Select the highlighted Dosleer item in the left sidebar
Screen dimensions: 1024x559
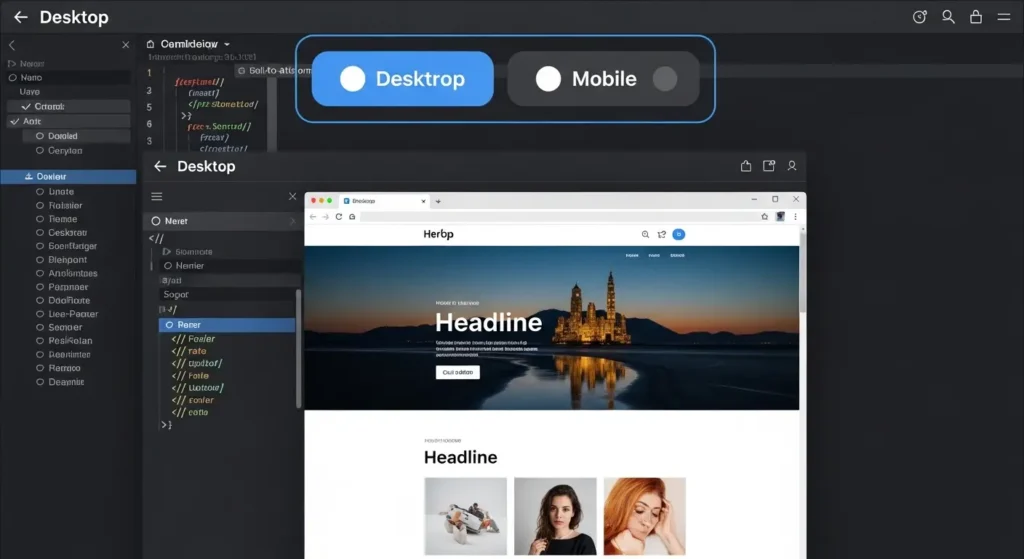(x=68, y=177)
